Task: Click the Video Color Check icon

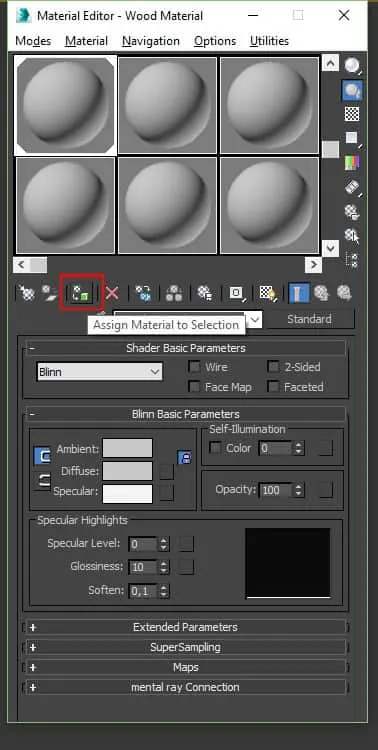Action: click(x=352, y=163)
